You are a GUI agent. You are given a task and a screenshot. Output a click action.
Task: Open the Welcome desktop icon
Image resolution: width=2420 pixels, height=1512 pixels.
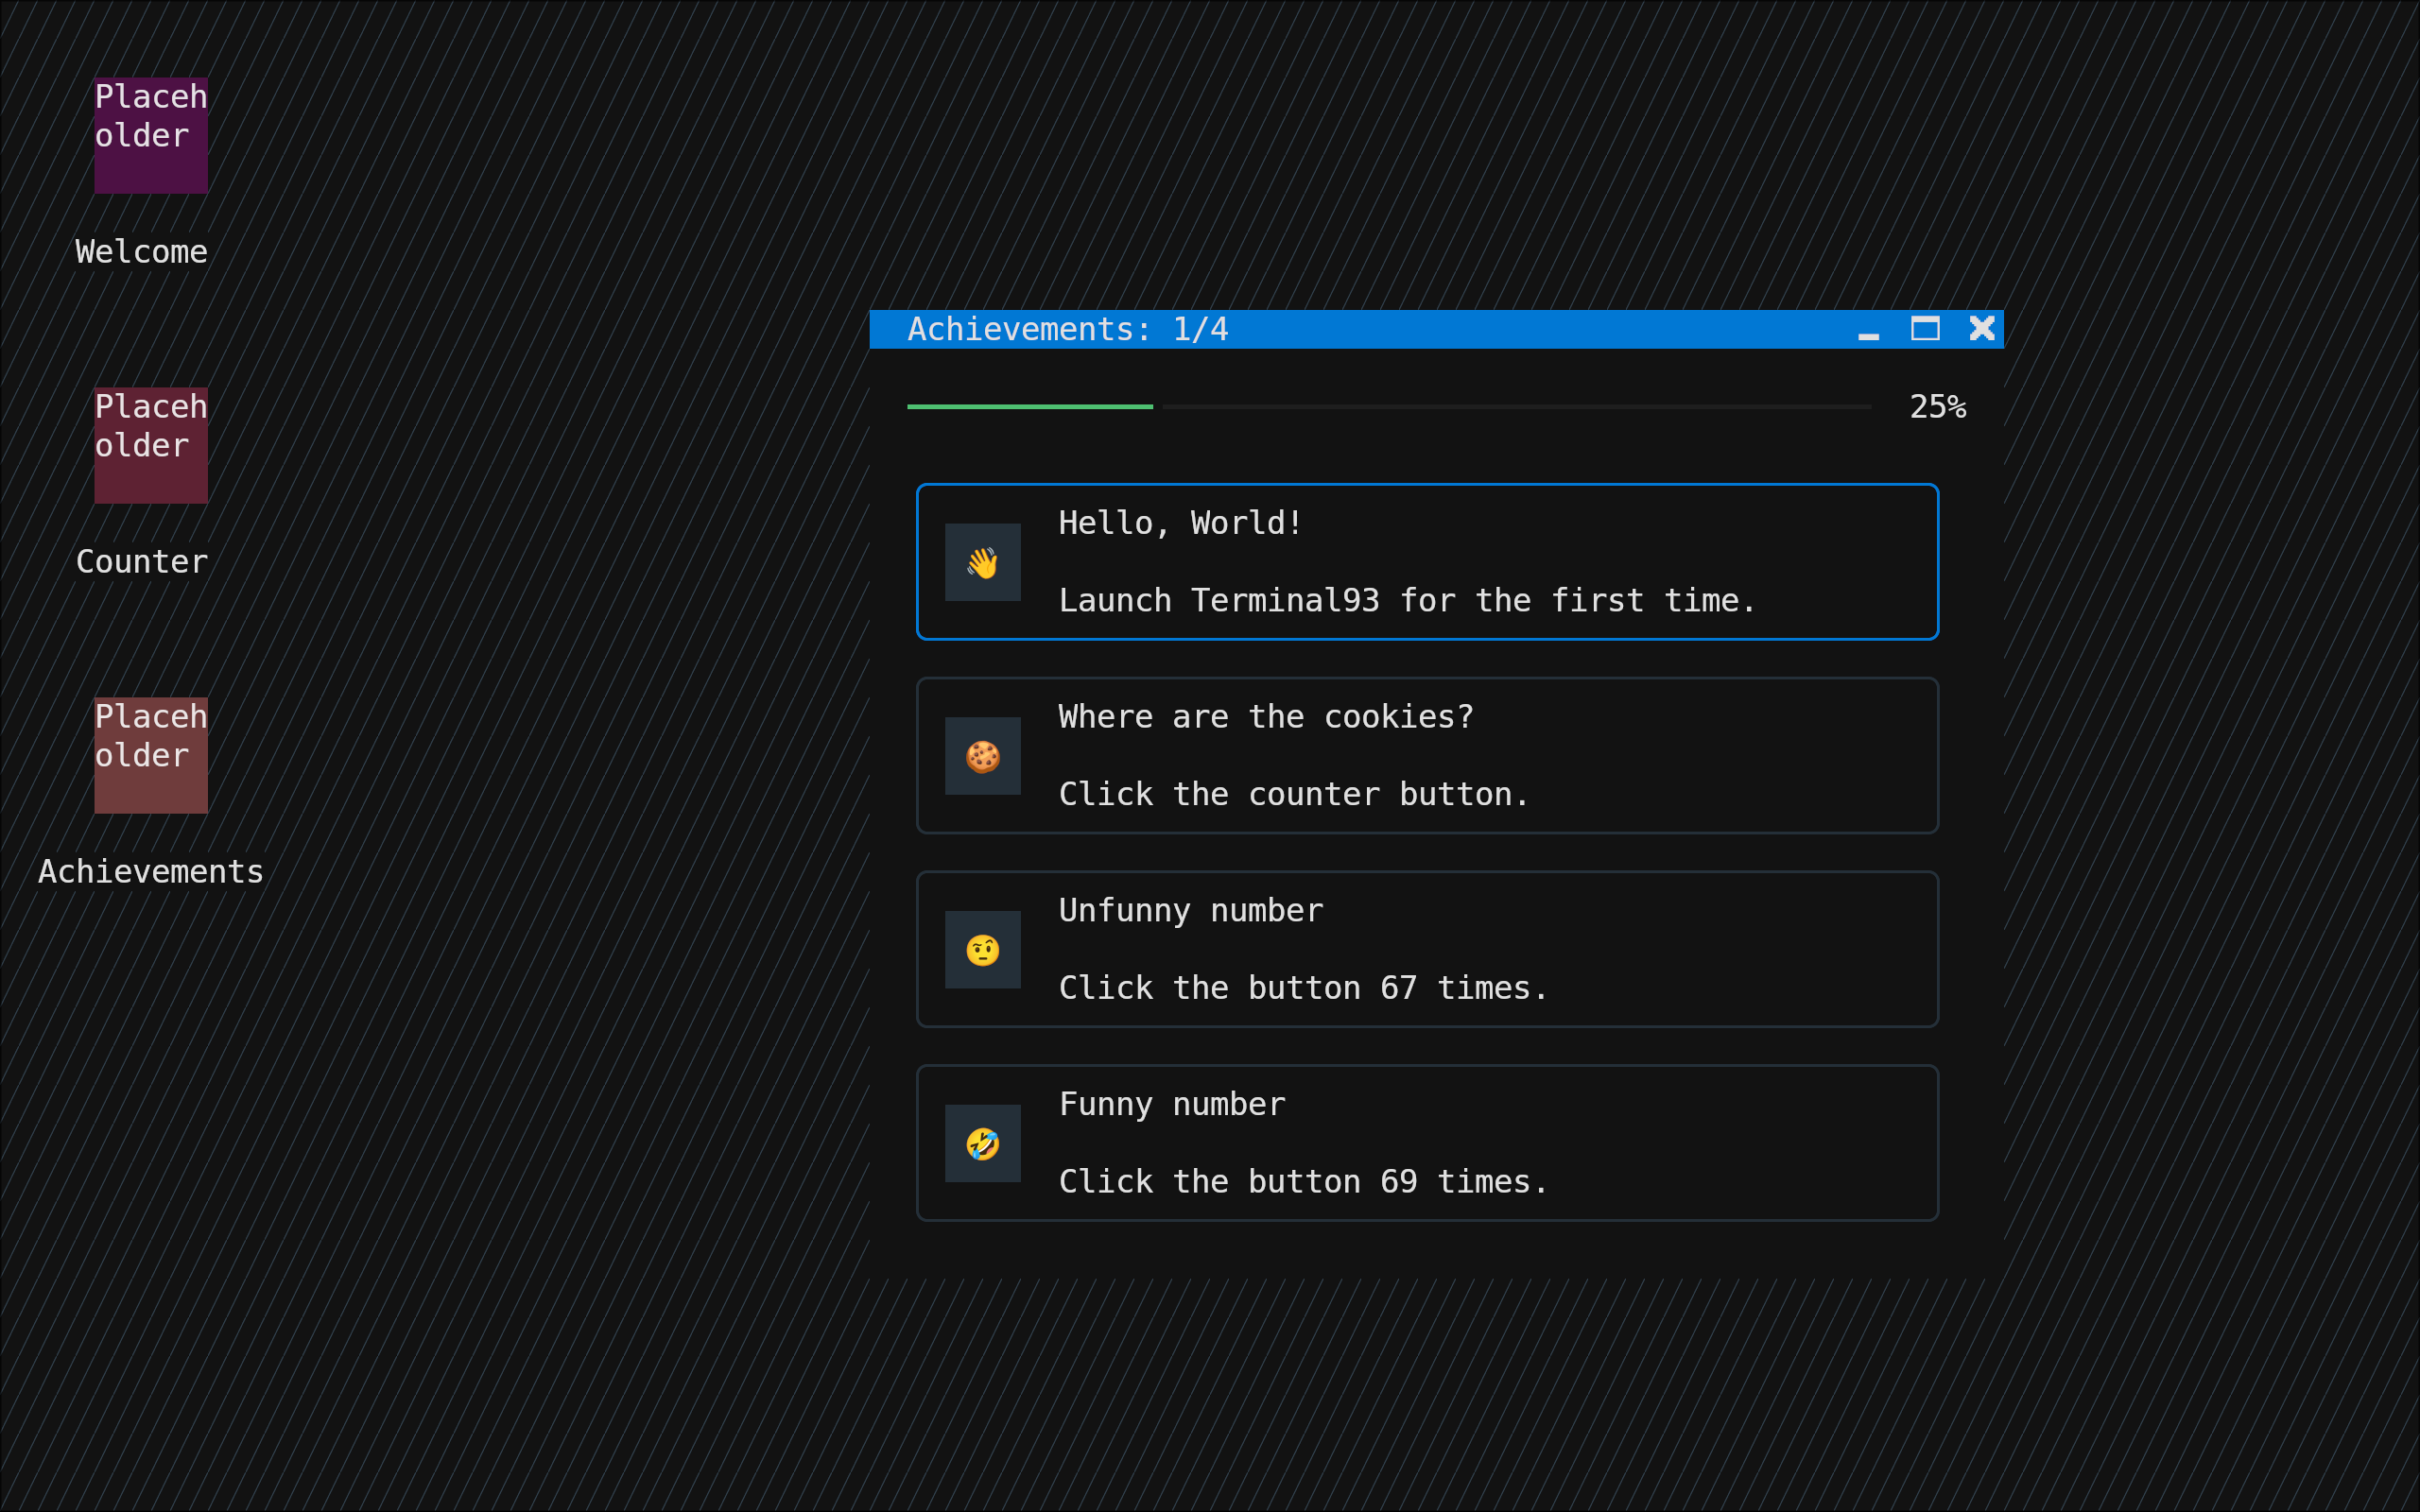click(151, 135)
